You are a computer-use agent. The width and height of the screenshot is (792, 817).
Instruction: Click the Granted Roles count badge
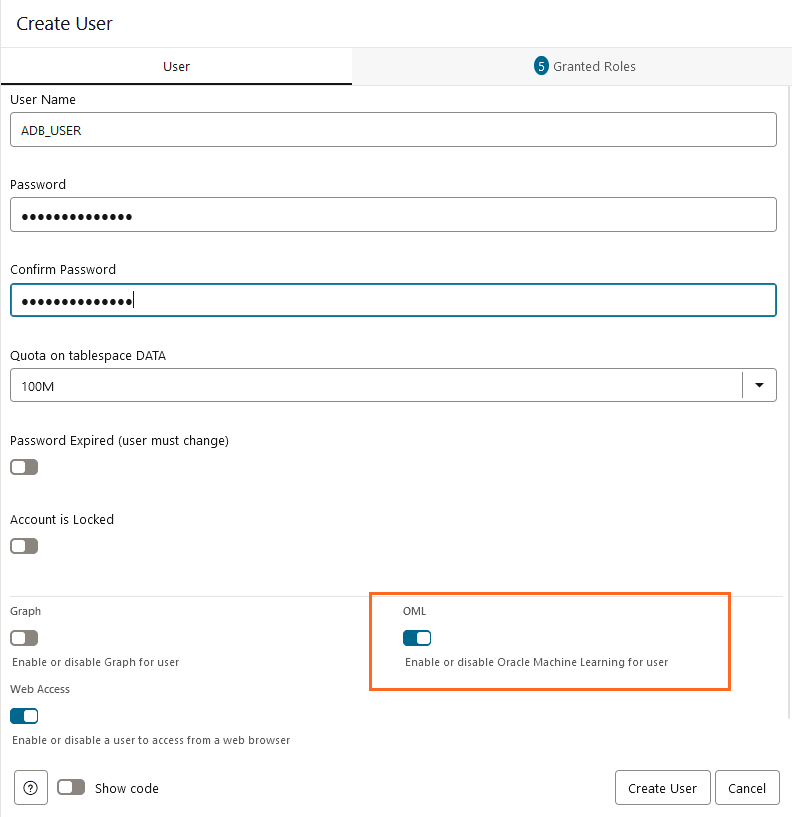(x=541, y=66)
